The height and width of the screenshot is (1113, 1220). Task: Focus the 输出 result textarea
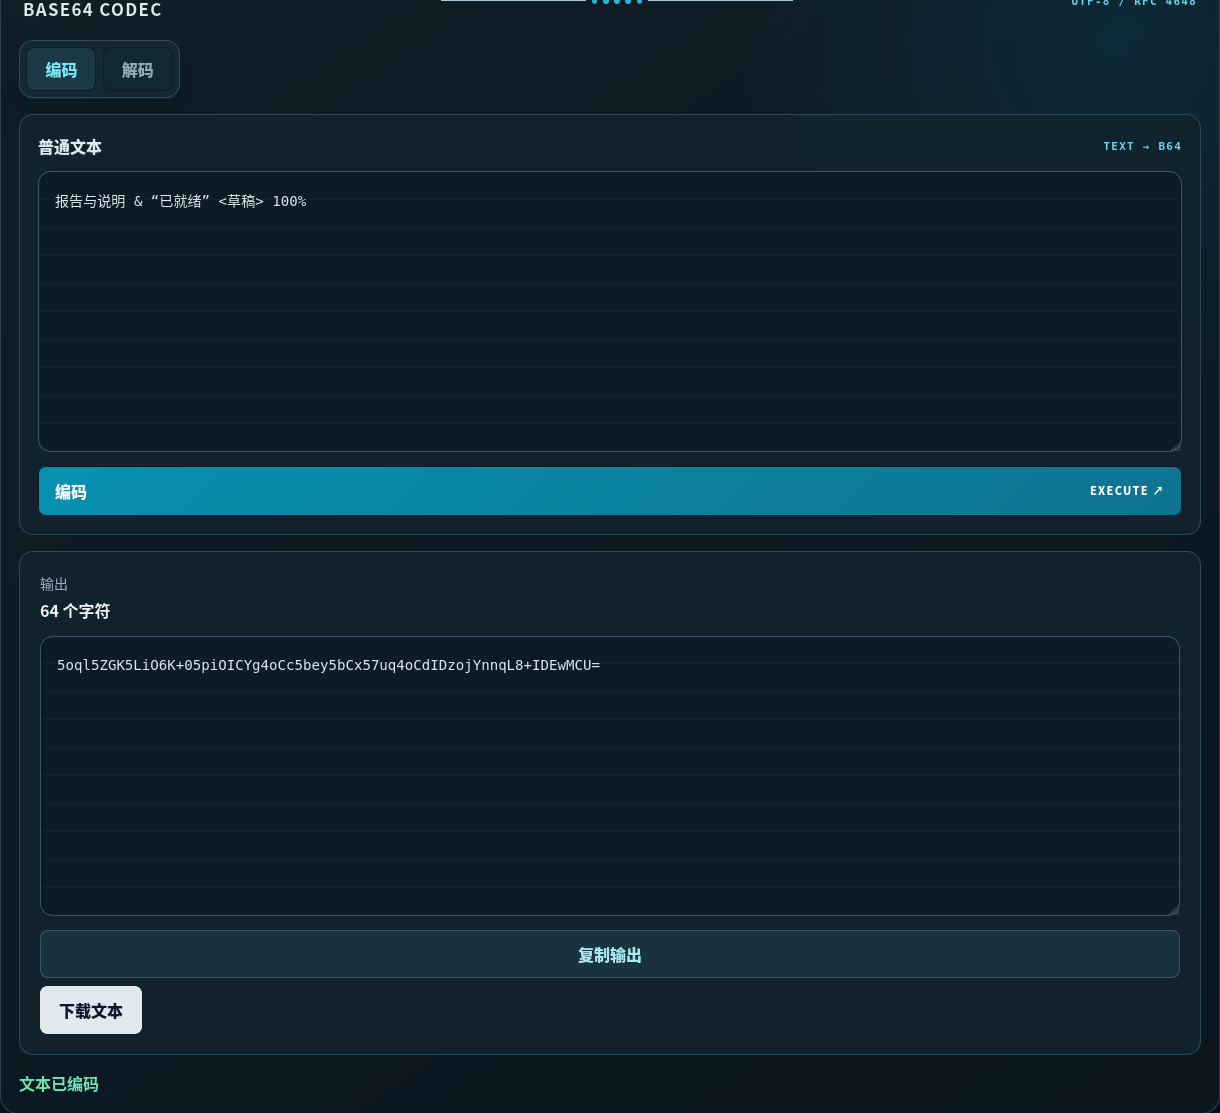coord(610,776)
